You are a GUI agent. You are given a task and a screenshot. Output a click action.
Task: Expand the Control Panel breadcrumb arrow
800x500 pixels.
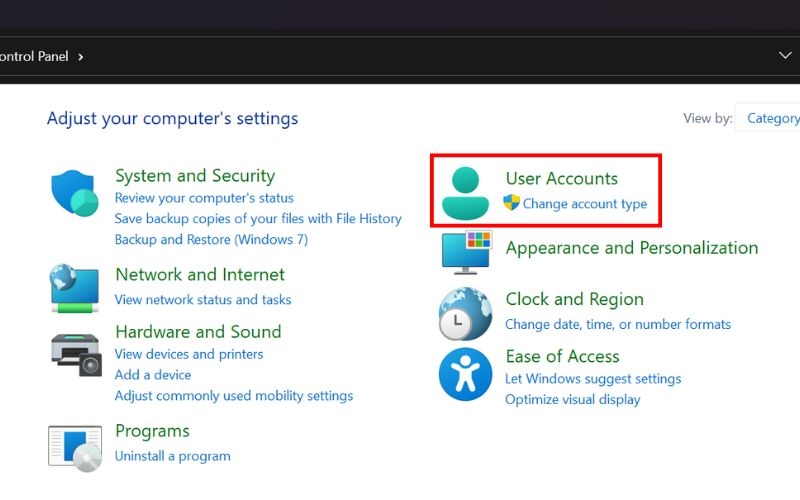81,57
